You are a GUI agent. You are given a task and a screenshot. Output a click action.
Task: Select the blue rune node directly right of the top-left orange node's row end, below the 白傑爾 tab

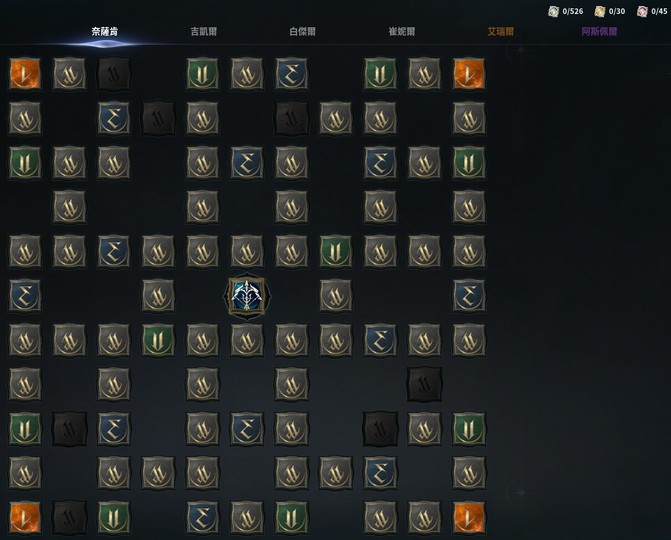click(291, 74)
